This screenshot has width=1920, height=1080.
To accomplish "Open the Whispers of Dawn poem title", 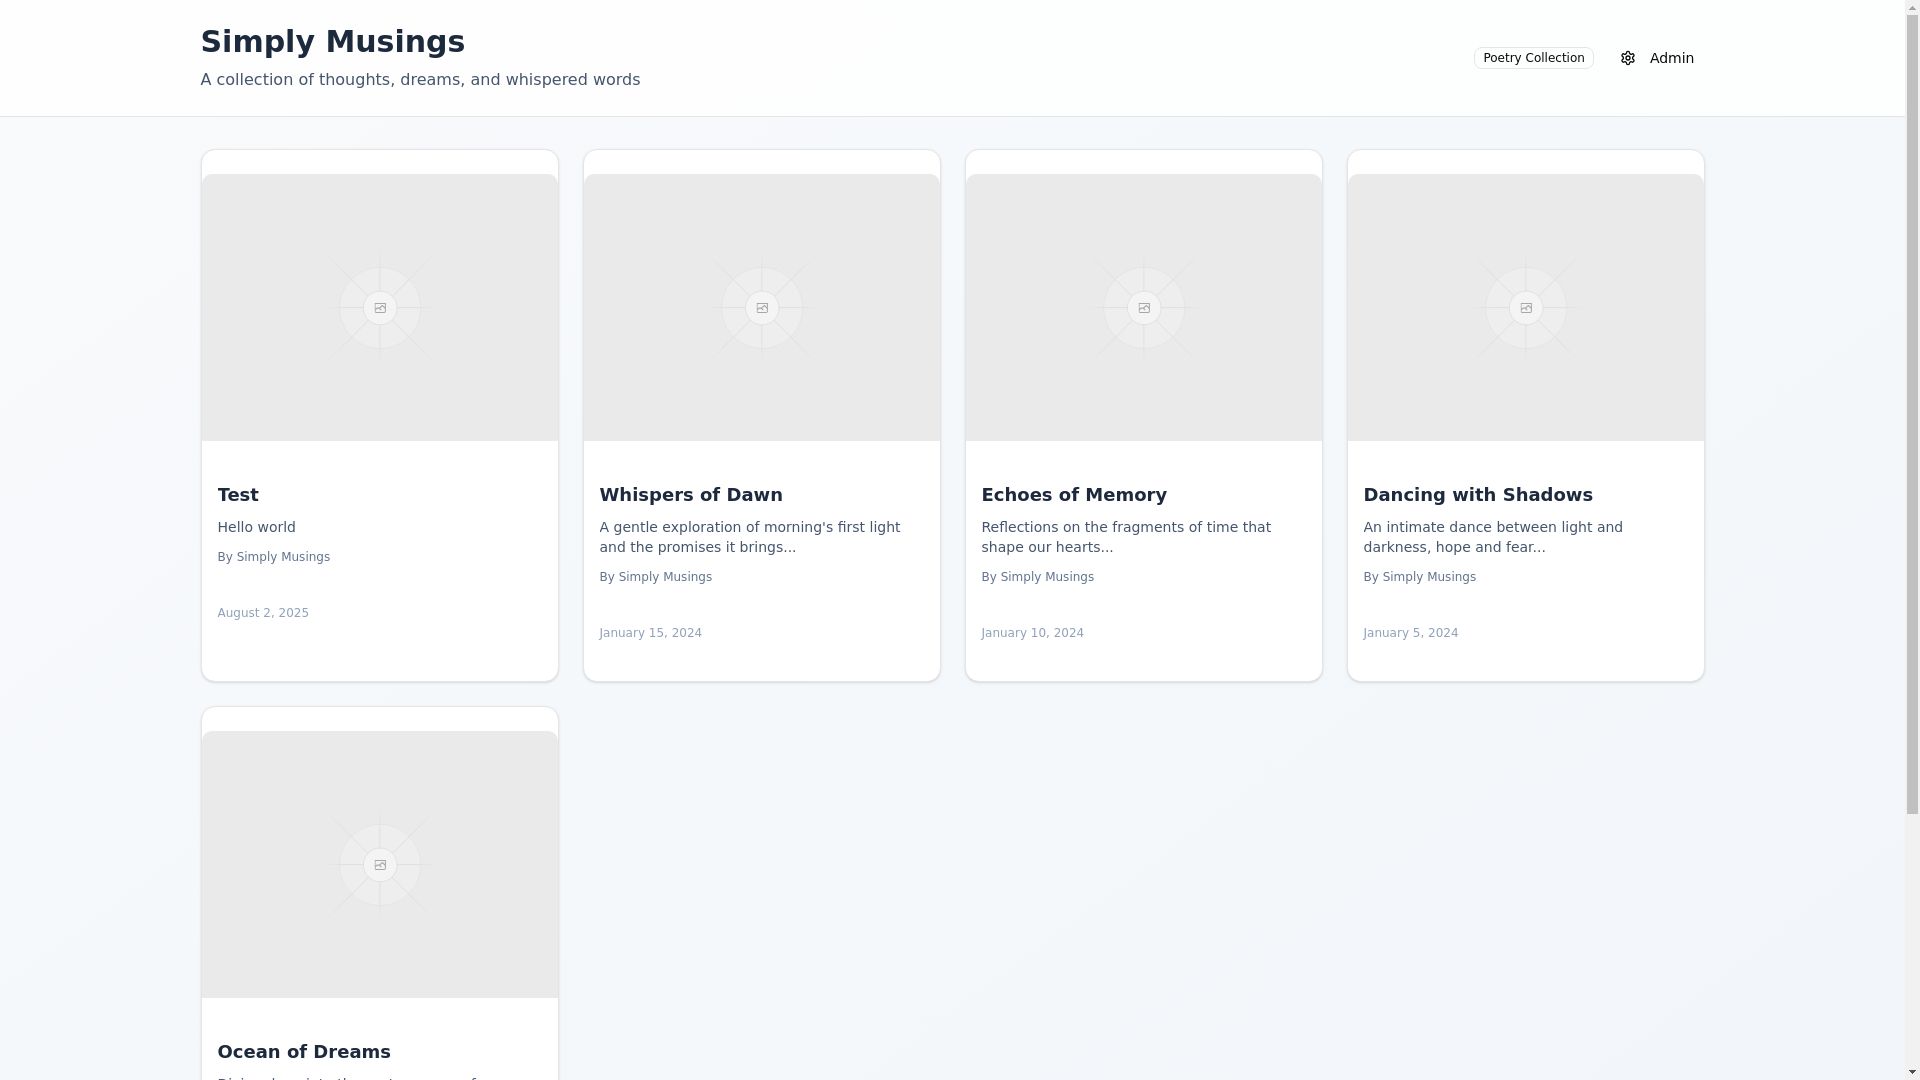I will click(x=691, y=495).
